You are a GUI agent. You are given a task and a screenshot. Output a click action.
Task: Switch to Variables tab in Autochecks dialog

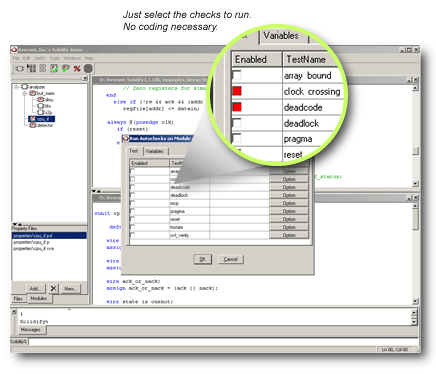(x=155, y=151)
